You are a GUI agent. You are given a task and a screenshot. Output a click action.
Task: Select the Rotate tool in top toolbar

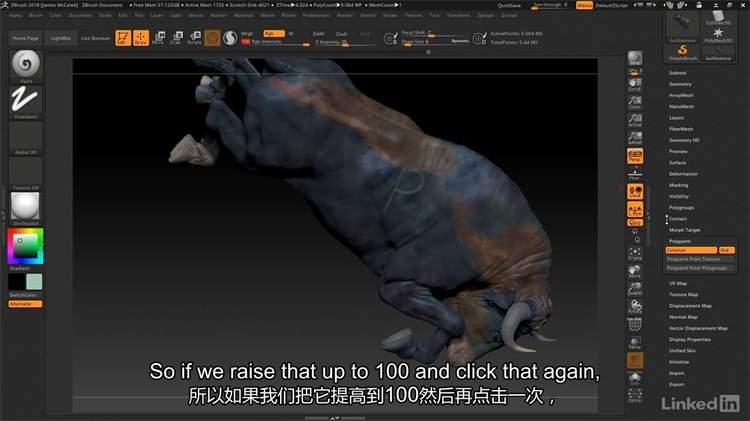pyautogui.click(x=194, y=38)
